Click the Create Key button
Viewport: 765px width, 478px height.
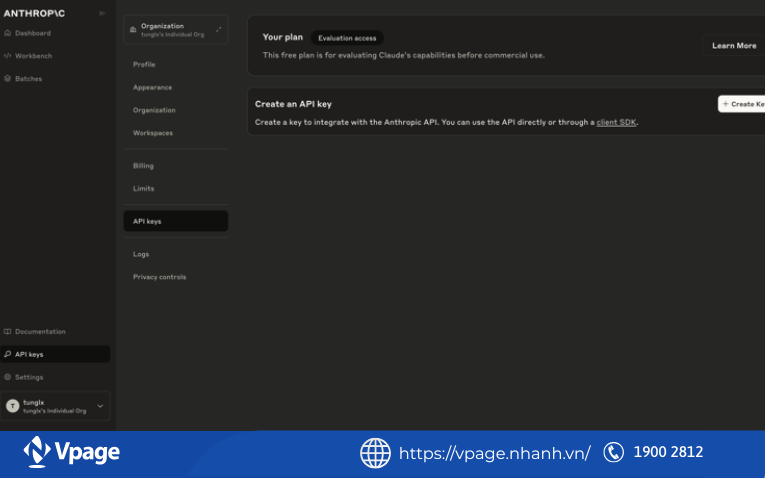[x=742, y=104]
